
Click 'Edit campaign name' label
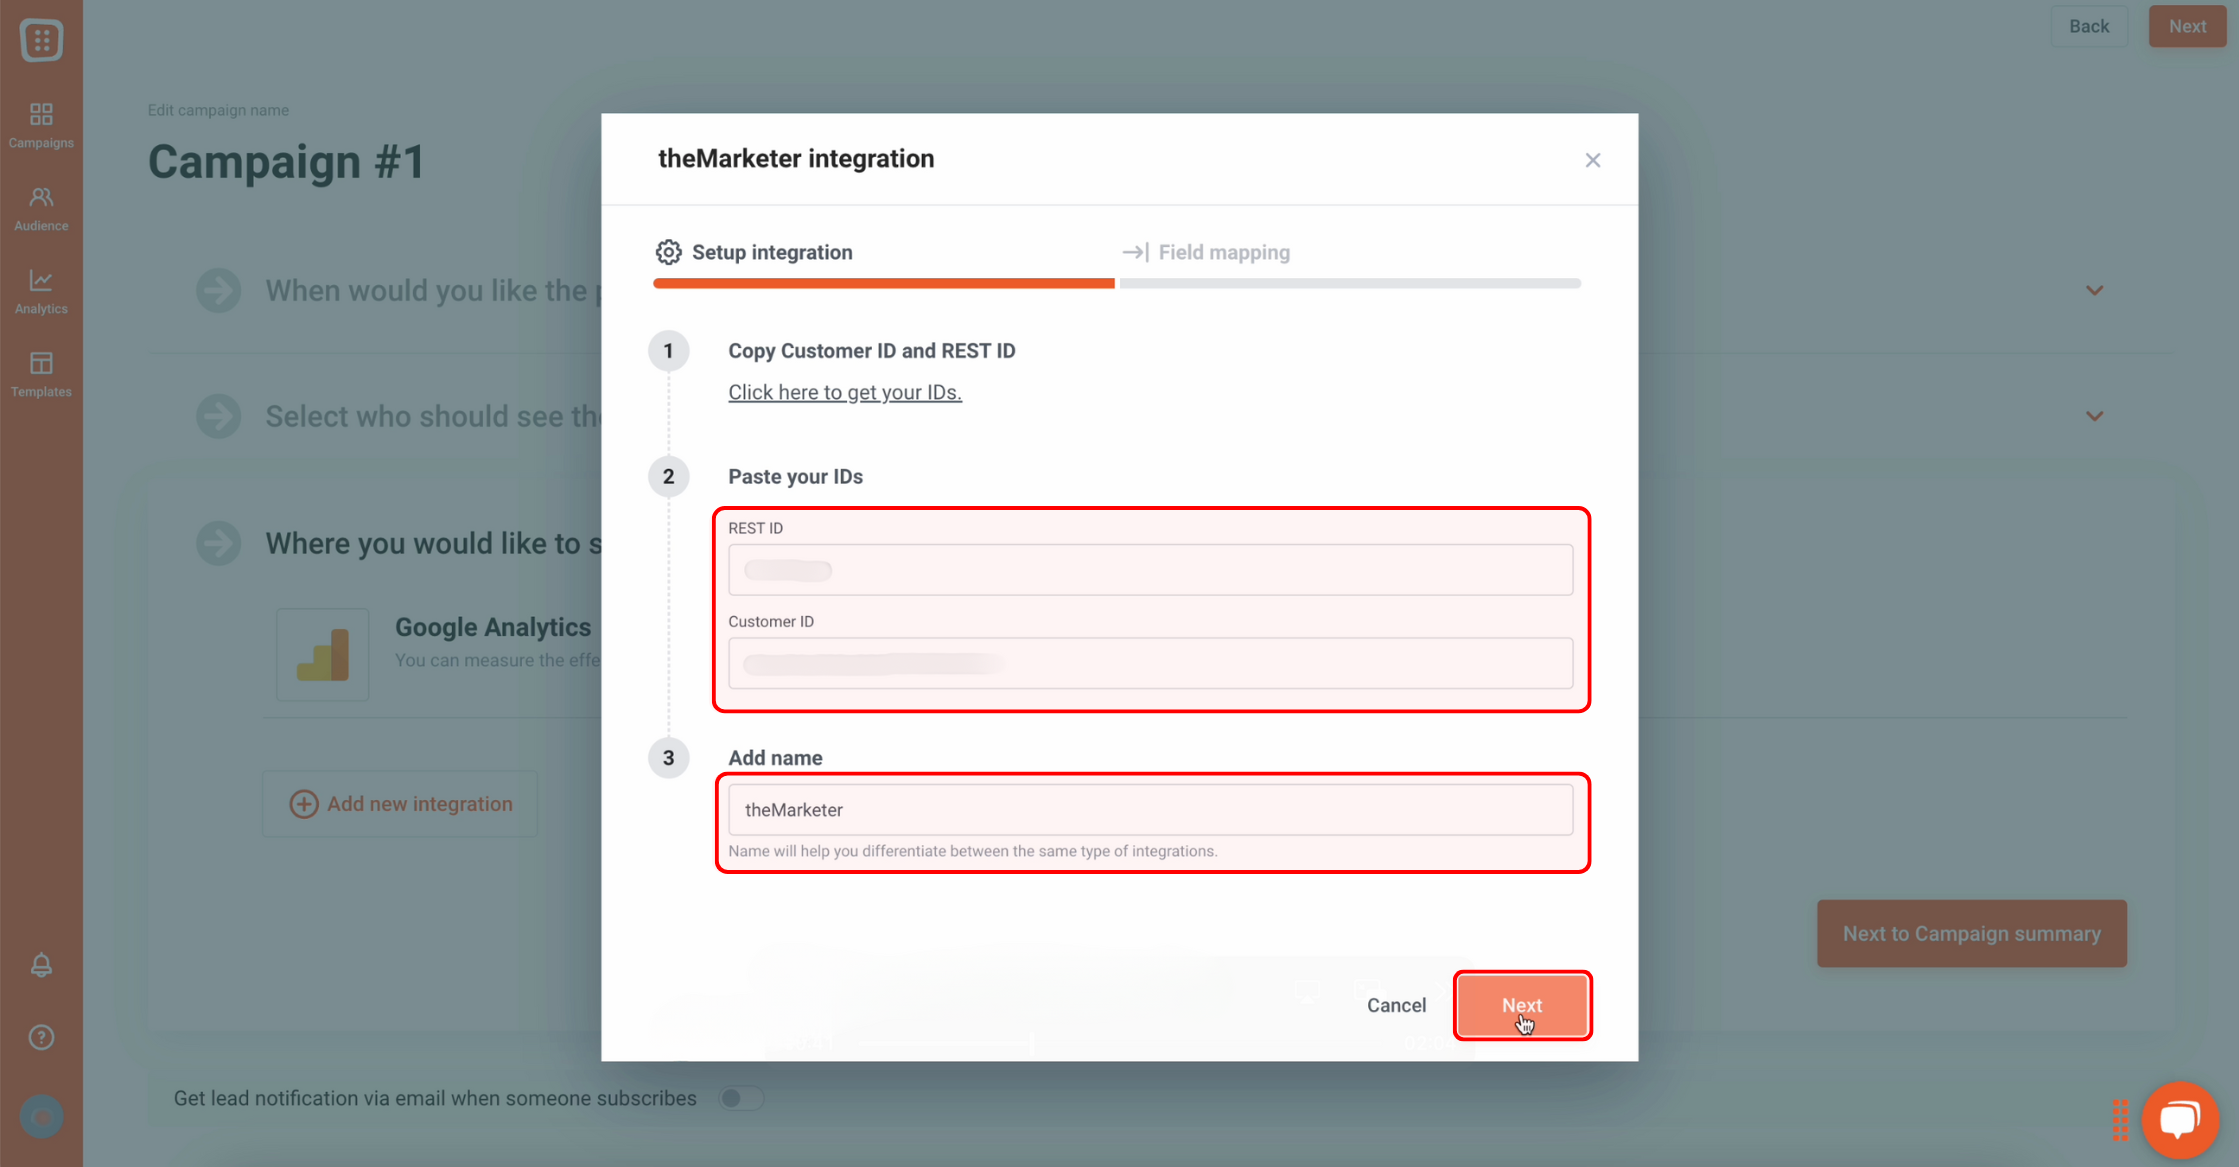pos(218,110)
